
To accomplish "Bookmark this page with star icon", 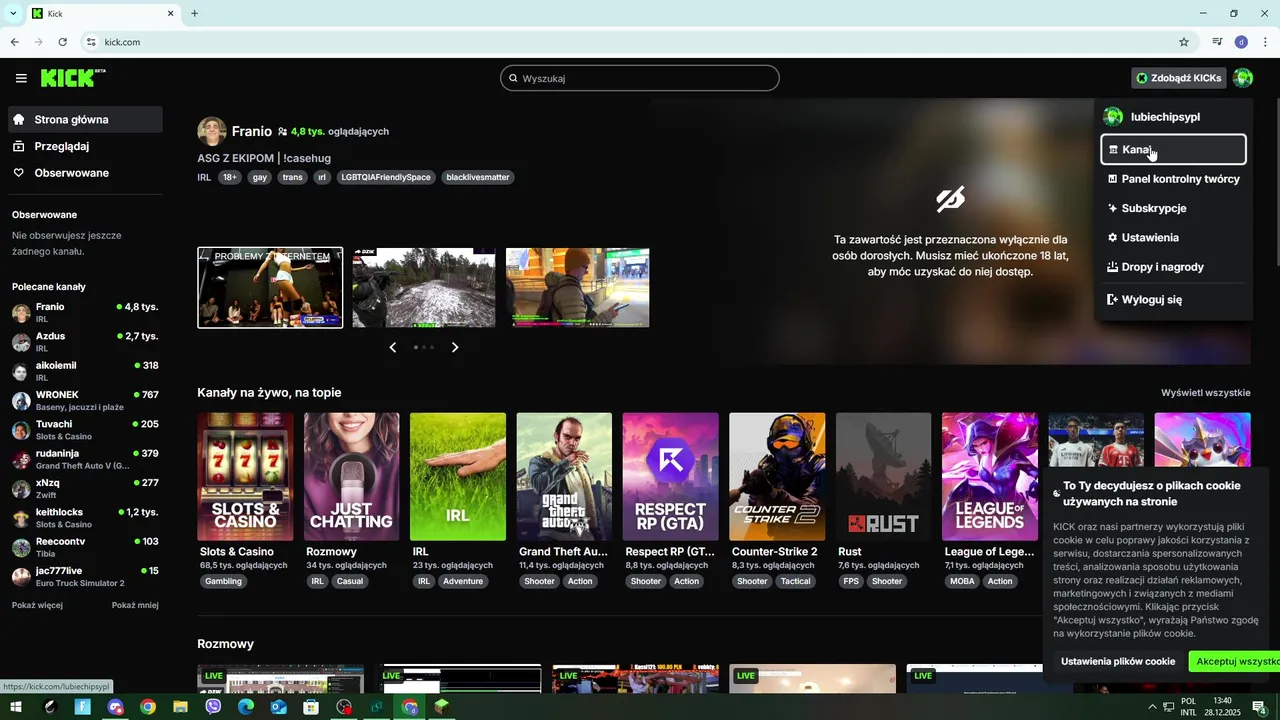I will pos(1184,42).
